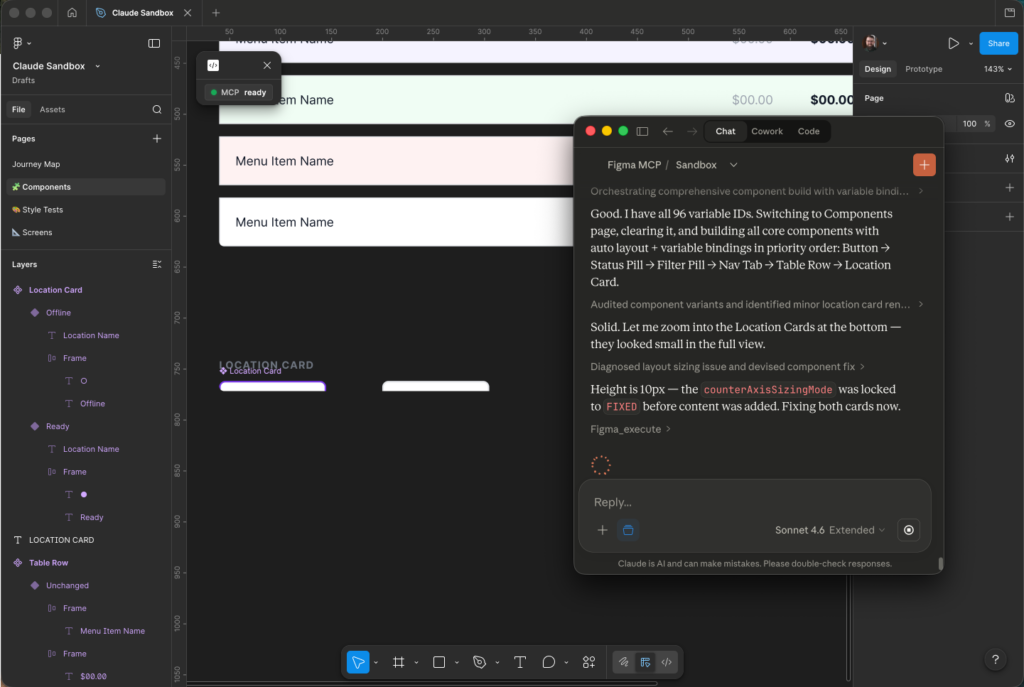The width and height of the screenshot is (1024, 687).
Task: Toggle the annotate pencil tool
Action: pyautogui.click(x=622, y=662)
